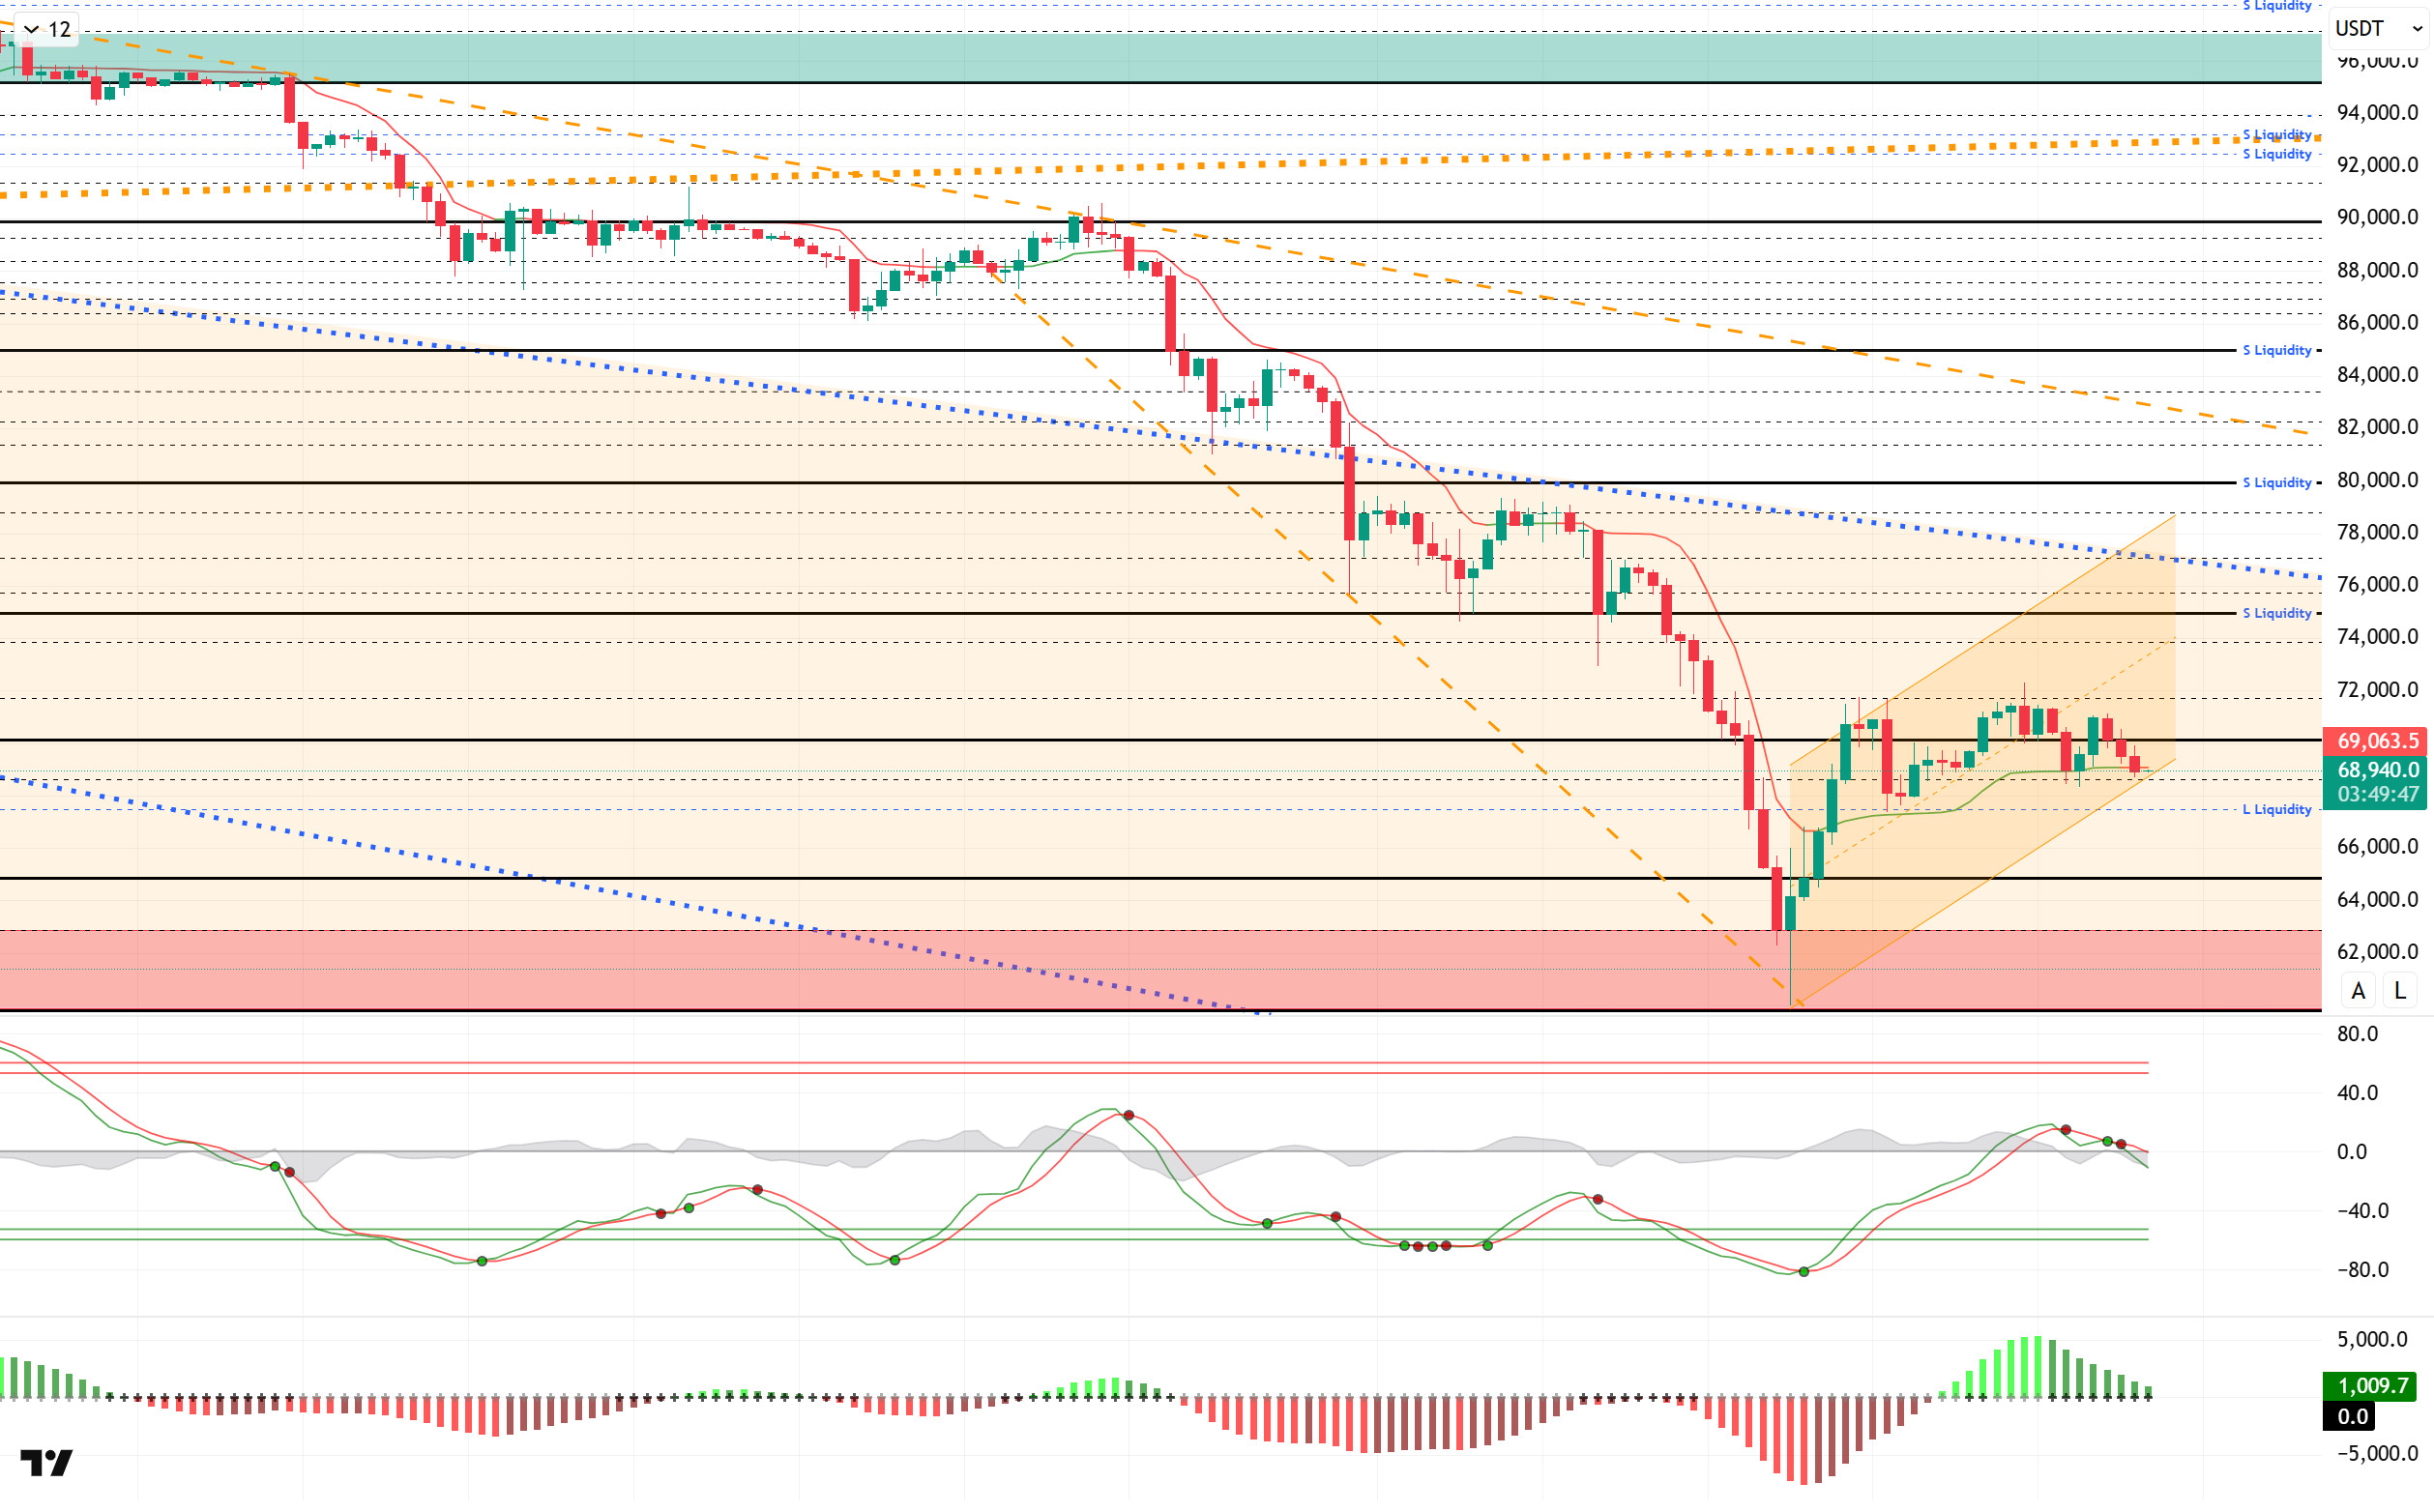This screenshot has height=1512, width=2434.
Task: Click the 90,000.0 price axis label
Action: pos(2377,217)
